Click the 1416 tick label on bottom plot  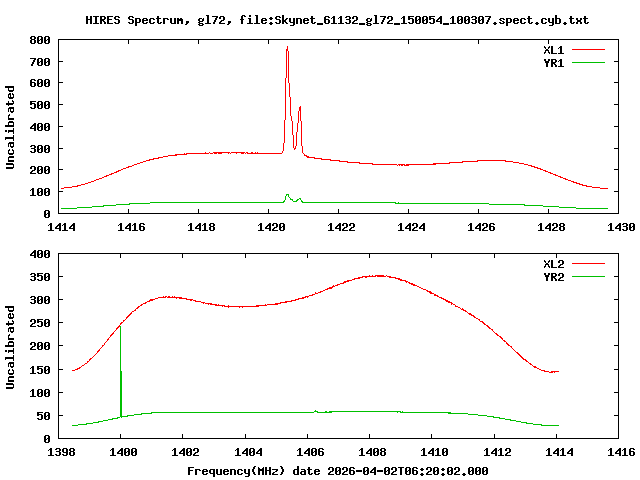[621, 452]
